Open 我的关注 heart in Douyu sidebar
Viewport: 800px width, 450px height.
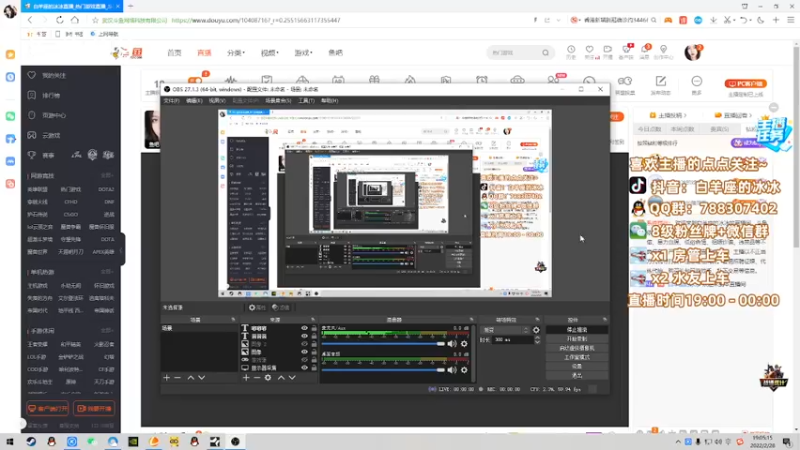pos(32,75)
